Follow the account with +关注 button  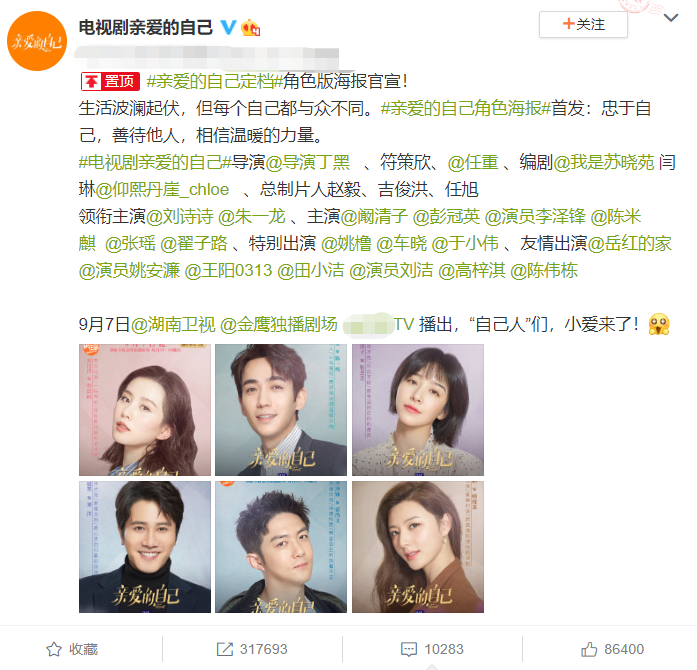pos(583,24)
